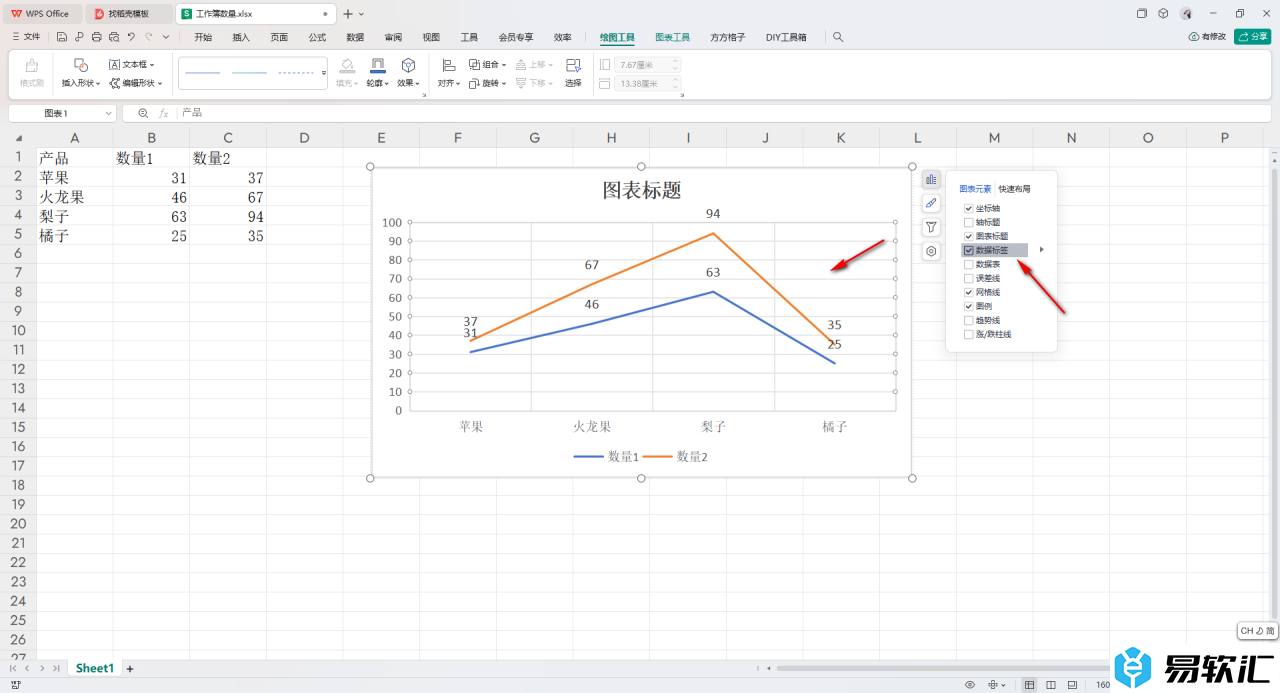The width and height of the screenshot is (1280, 693).
Task: Click the Undo arrow icon
Action: point(130,37)
